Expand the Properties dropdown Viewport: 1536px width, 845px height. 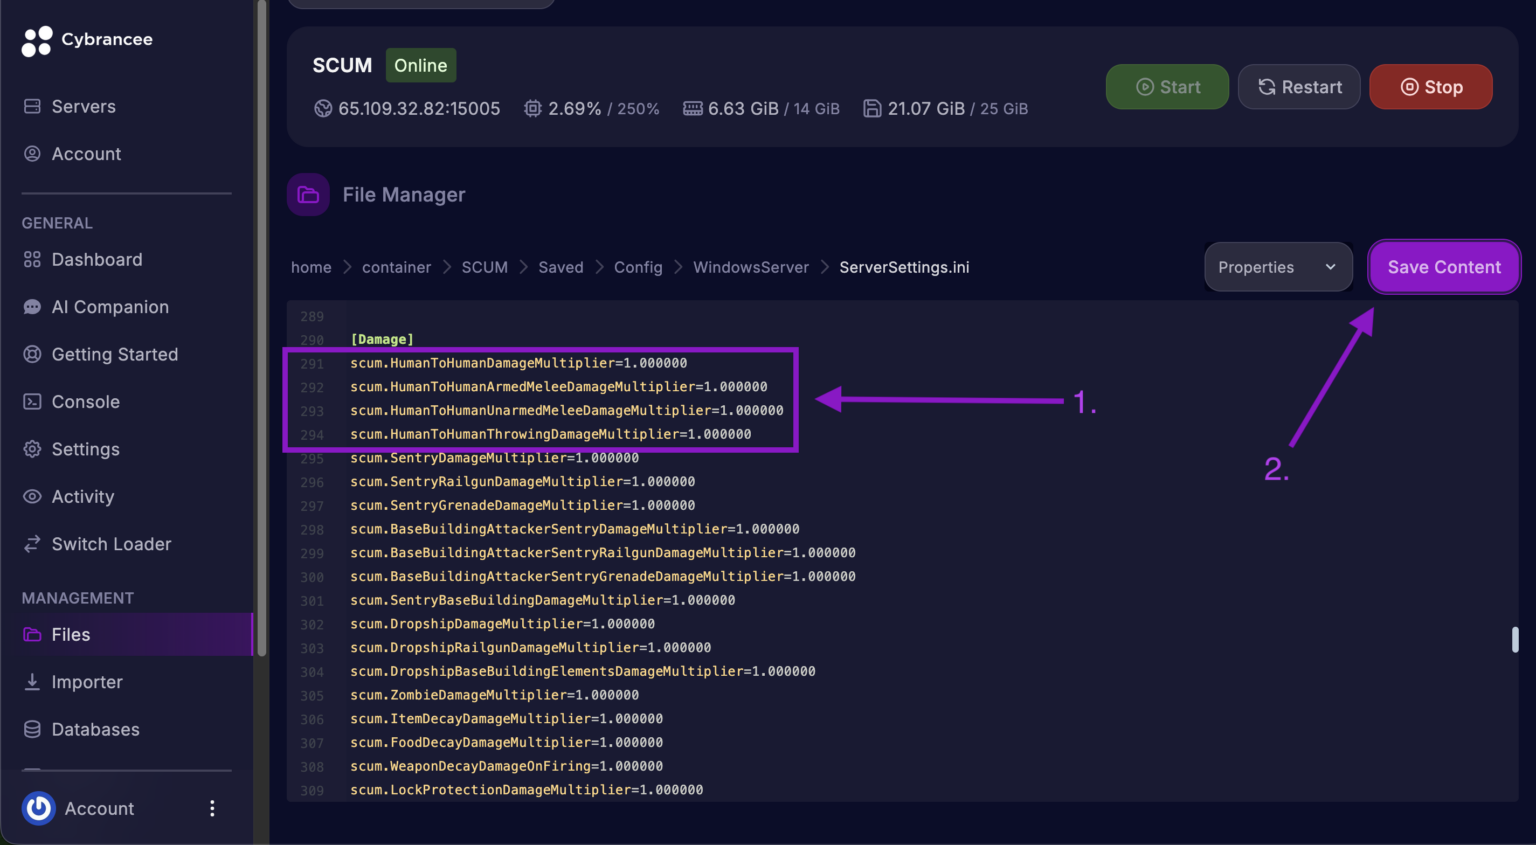coord(1277,267)
